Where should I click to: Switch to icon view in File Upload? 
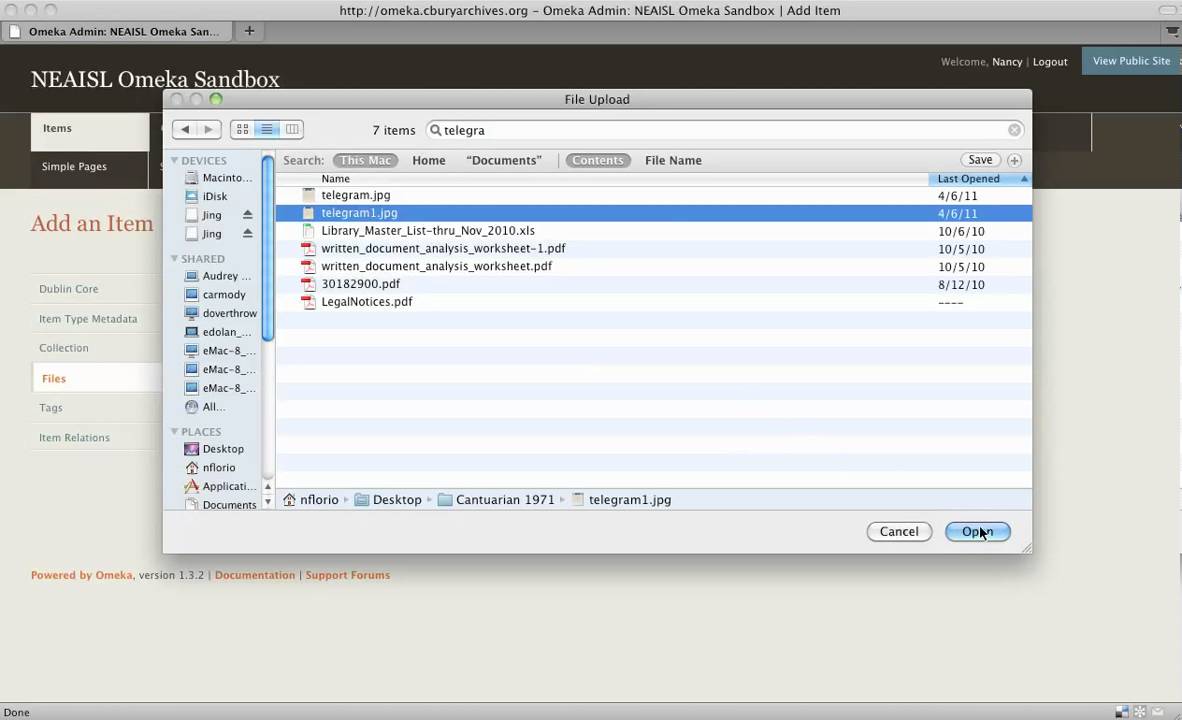click(243, 130)
